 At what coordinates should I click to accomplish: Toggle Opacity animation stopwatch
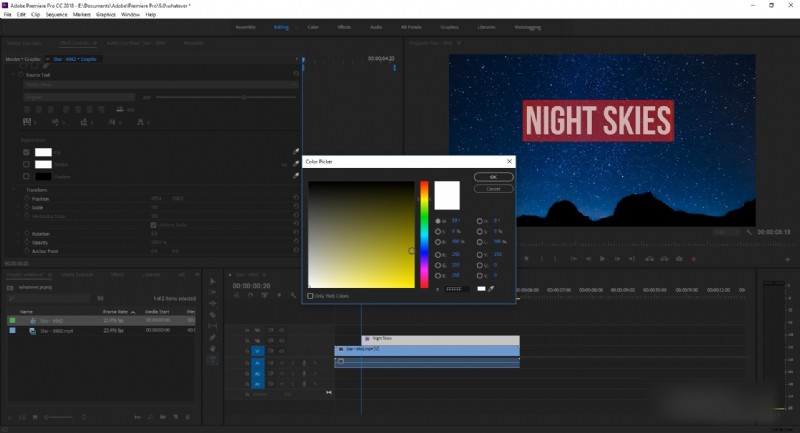pos(27,242)
